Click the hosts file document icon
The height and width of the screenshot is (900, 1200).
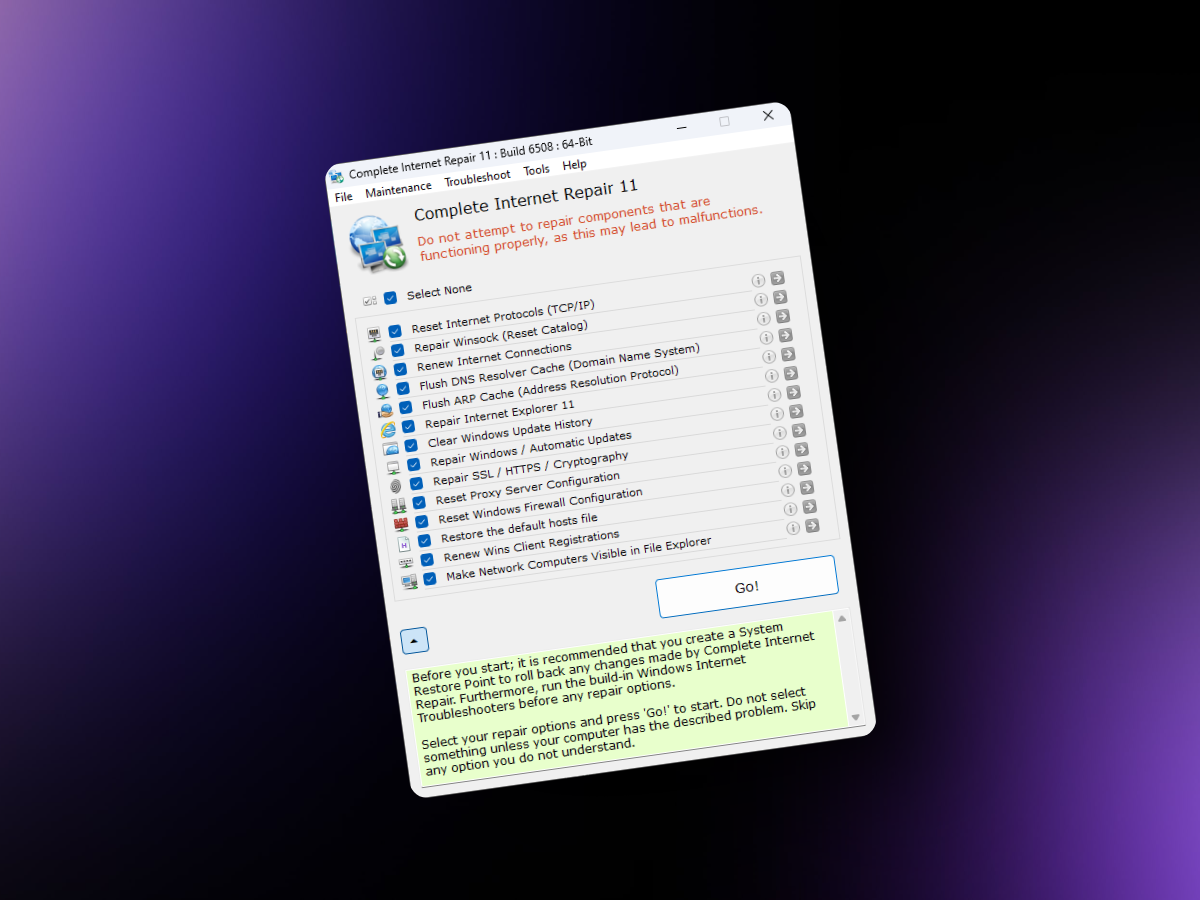pyautogui.click(x=404, y=544)
